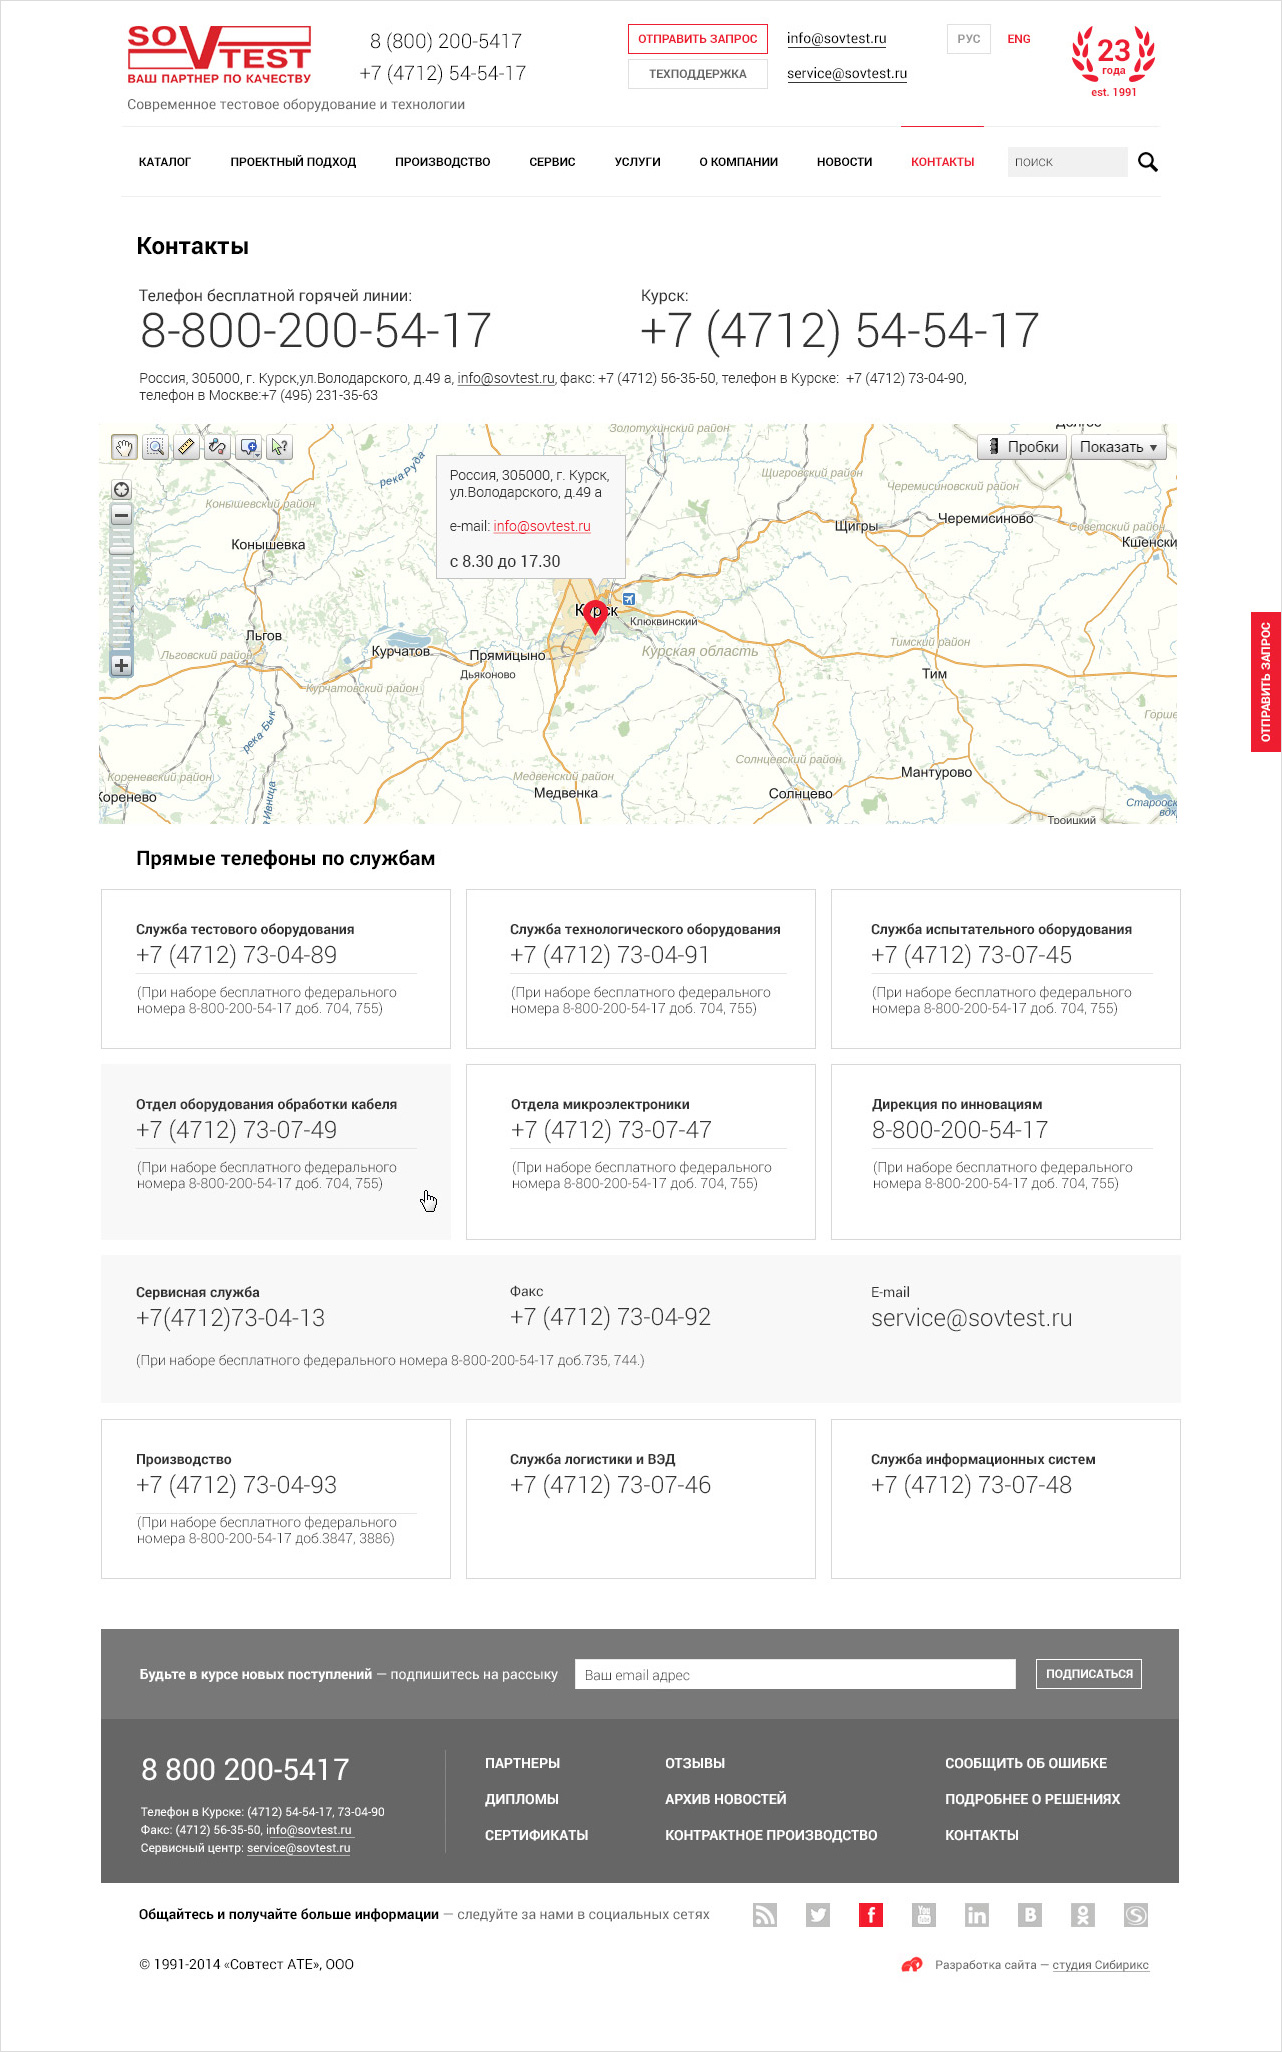Open the Odnoklassniki social icon
The image size is (1282, 2052).
pos(1083,1914)
